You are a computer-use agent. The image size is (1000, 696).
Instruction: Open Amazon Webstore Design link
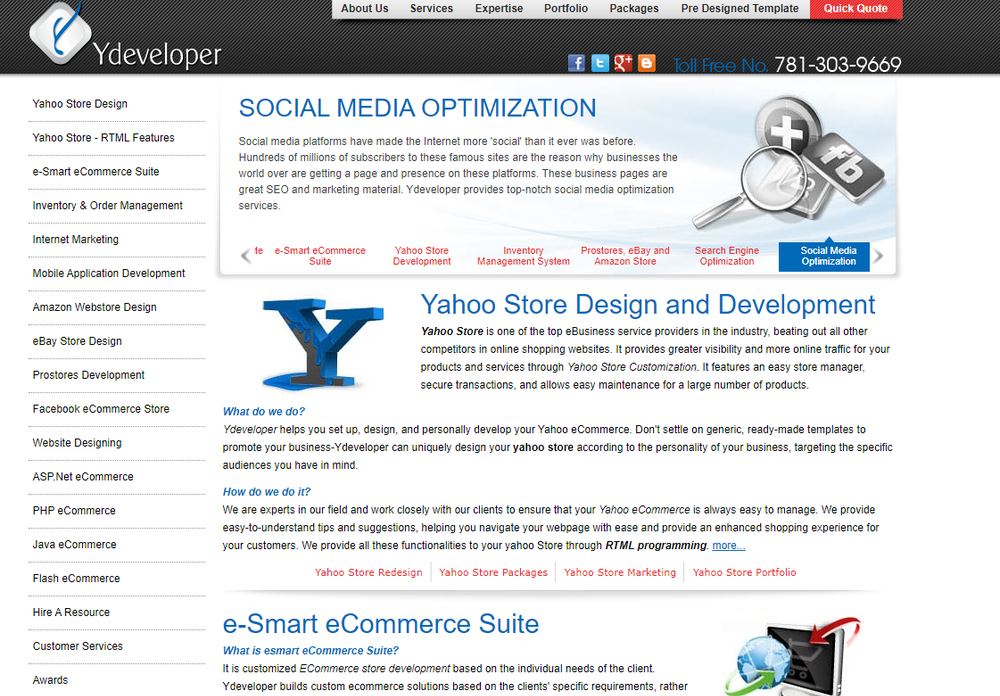(94, 307)
